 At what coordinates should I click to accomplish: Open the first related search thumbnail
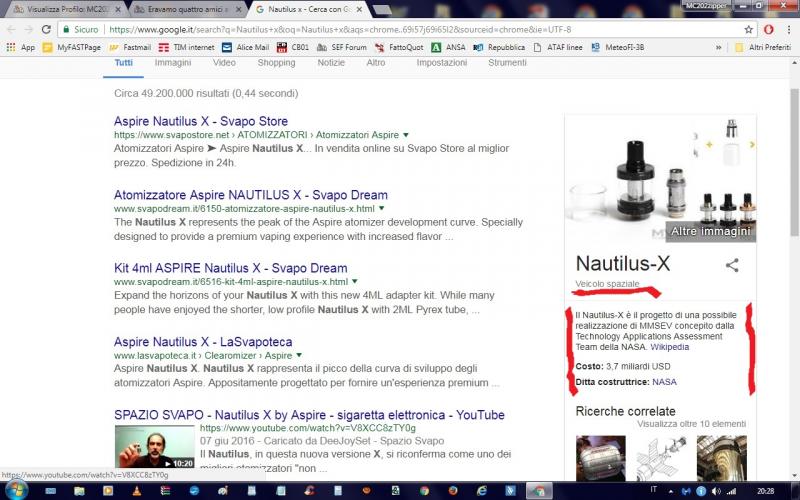click(x=601, y=458)
